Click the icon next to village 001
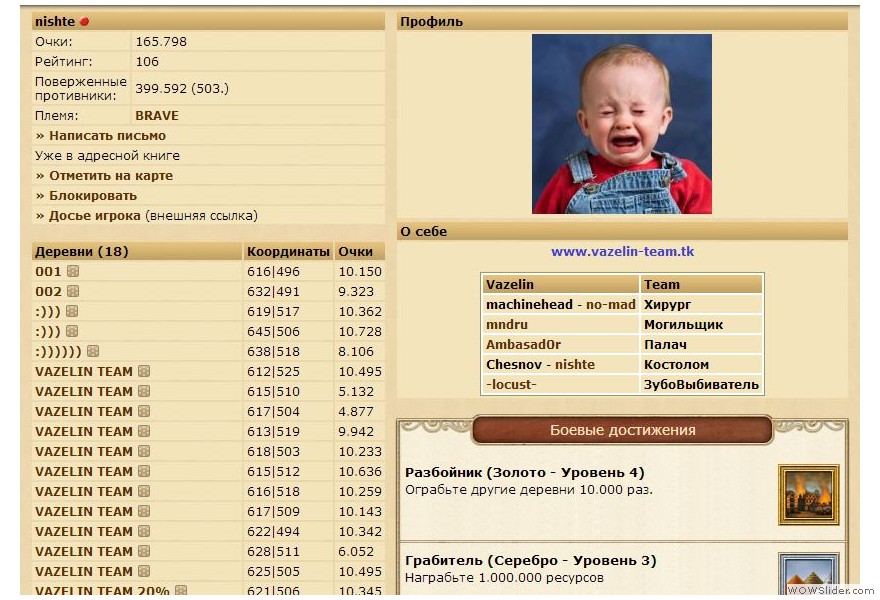880x600 pixels. click(x=73, y=272)
